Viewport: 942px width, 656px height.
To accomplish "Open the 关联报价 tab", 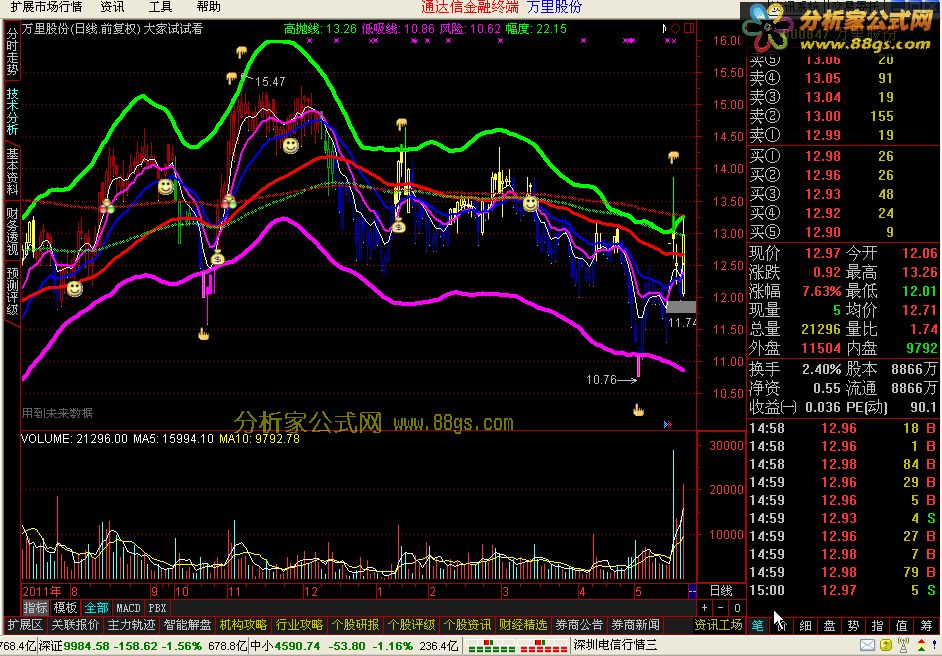I will 75,625.
